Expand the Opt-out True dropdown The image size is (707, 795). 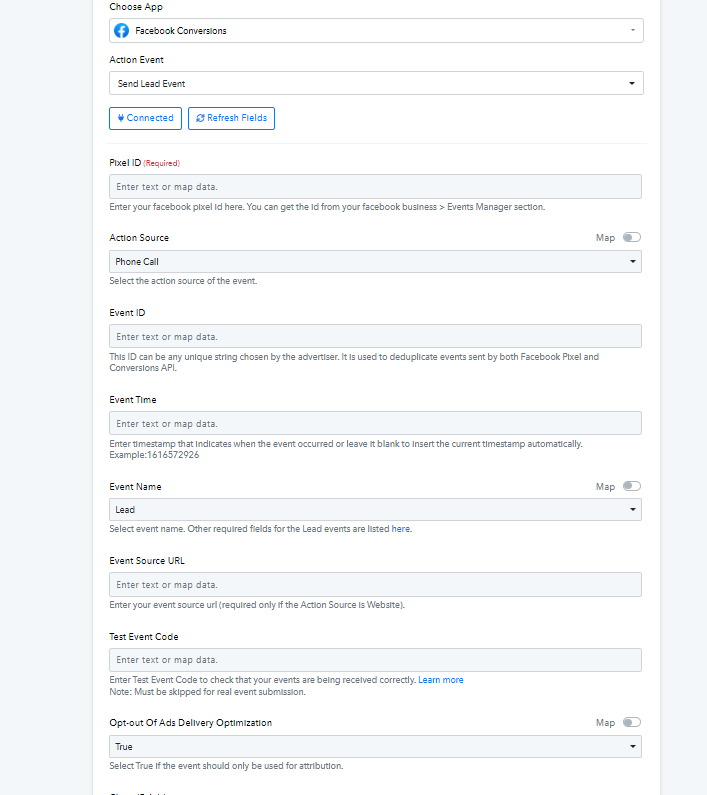375,747
